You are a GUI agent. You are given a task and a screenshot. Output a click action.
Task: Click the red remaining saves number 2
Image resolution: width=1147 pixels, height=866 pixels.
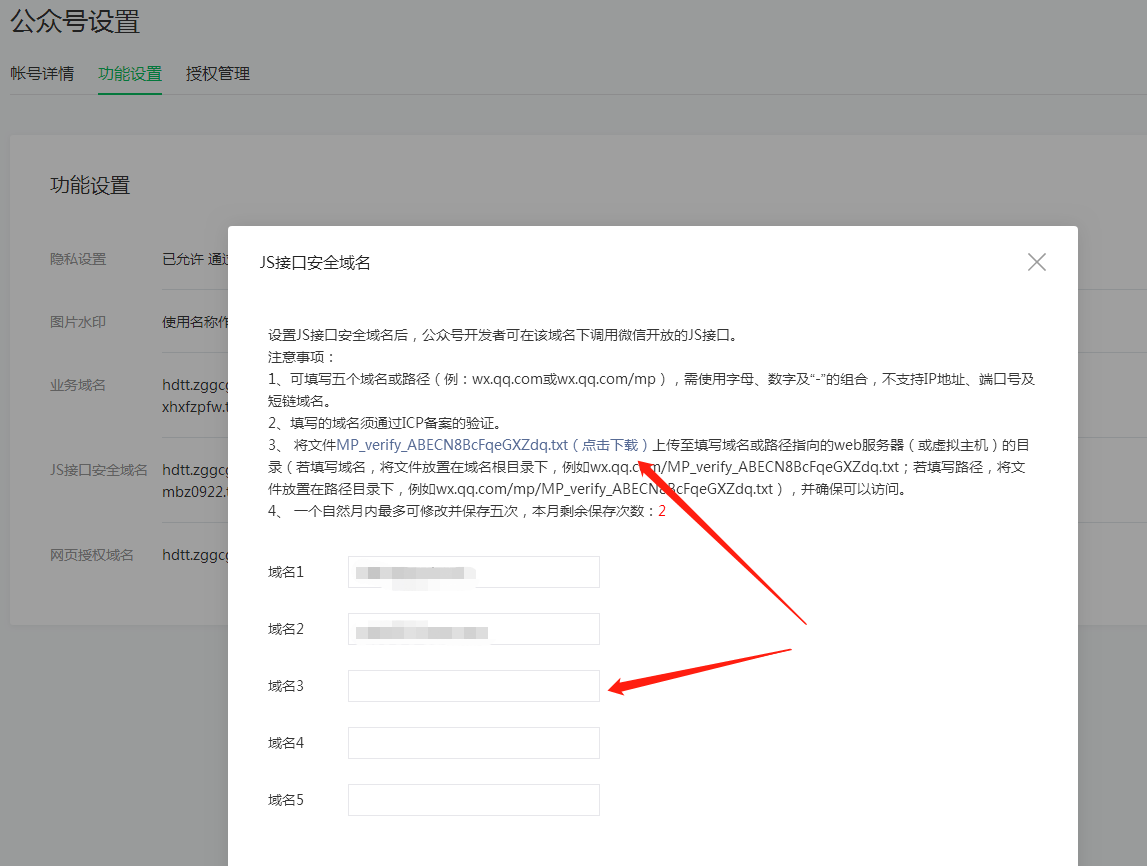(662, 511)
